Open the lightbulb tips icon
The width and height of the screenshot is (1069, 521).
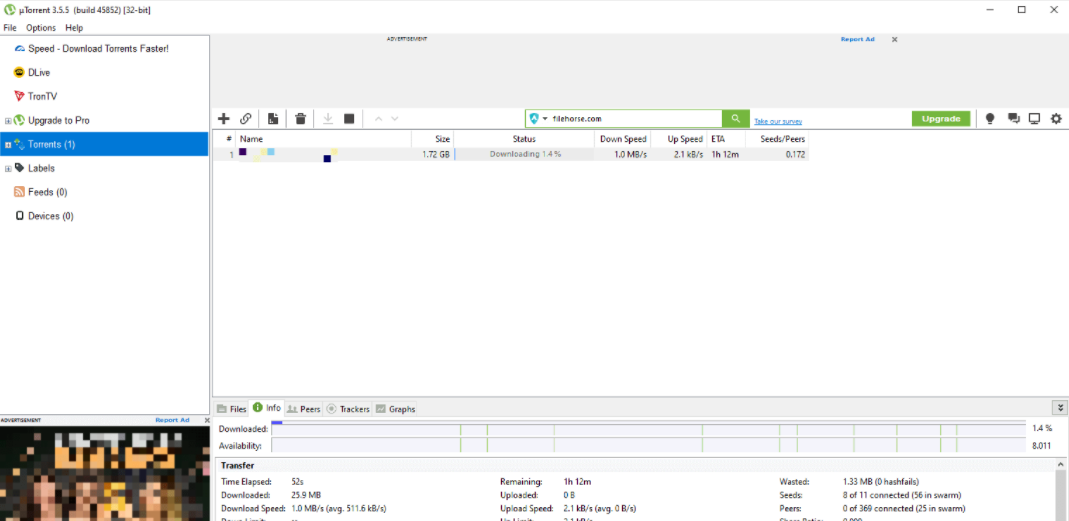991,119
